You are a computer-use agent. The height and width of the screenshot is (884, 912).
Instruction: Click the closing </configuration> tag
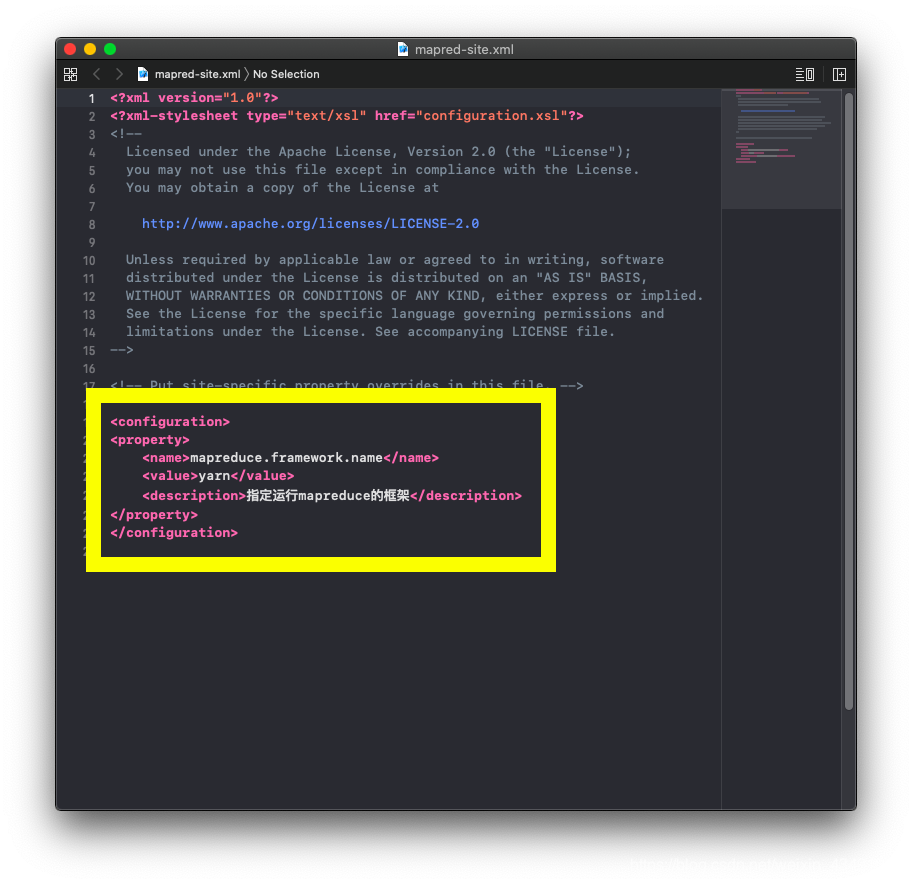point(174,533)
